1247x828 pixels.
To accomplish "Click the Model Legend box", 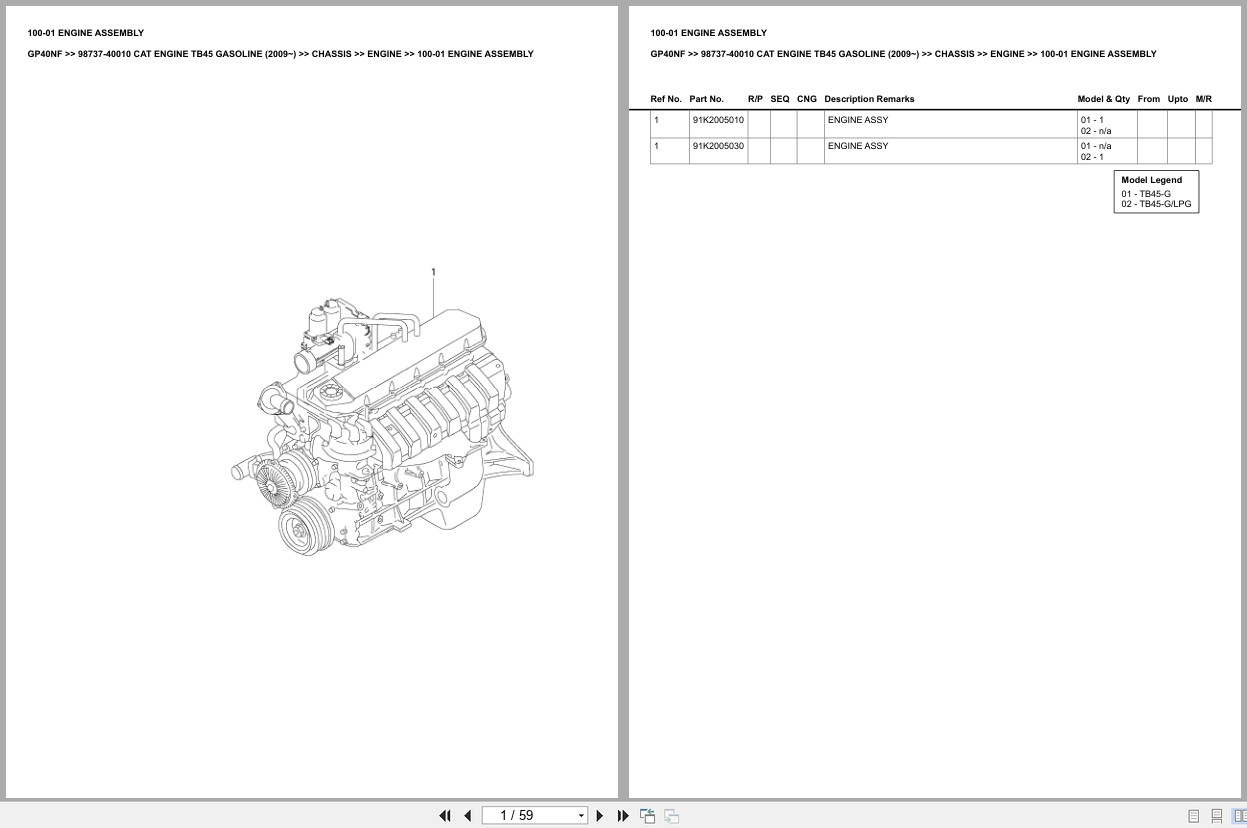I will (1156, 192).
